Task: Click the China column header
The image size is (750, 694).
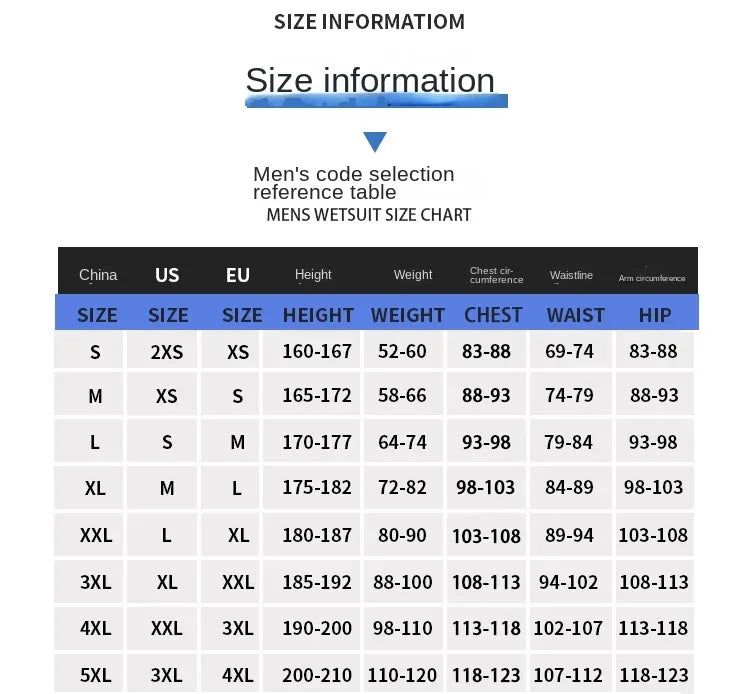Action: [x=98, y=275]
